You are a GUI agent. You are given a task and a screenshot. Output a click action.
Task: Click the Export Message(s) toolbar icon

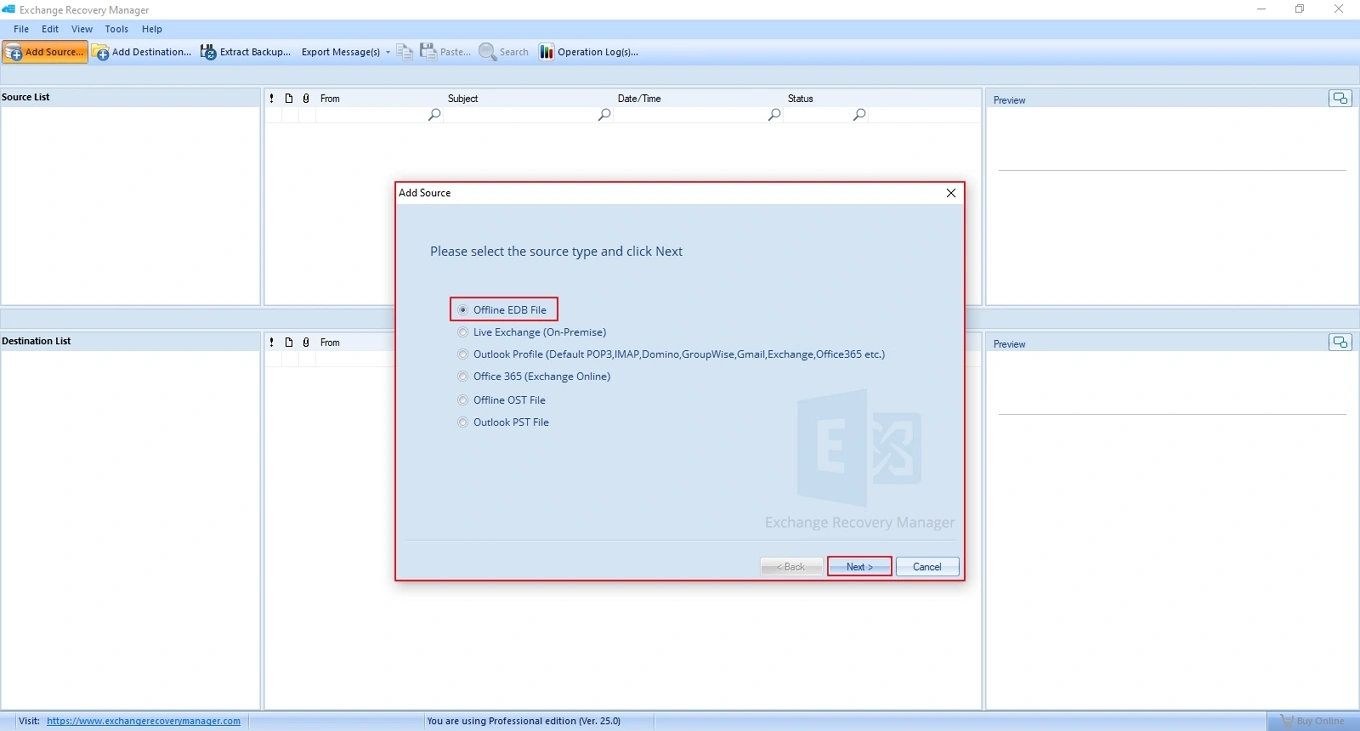(340, 52)
